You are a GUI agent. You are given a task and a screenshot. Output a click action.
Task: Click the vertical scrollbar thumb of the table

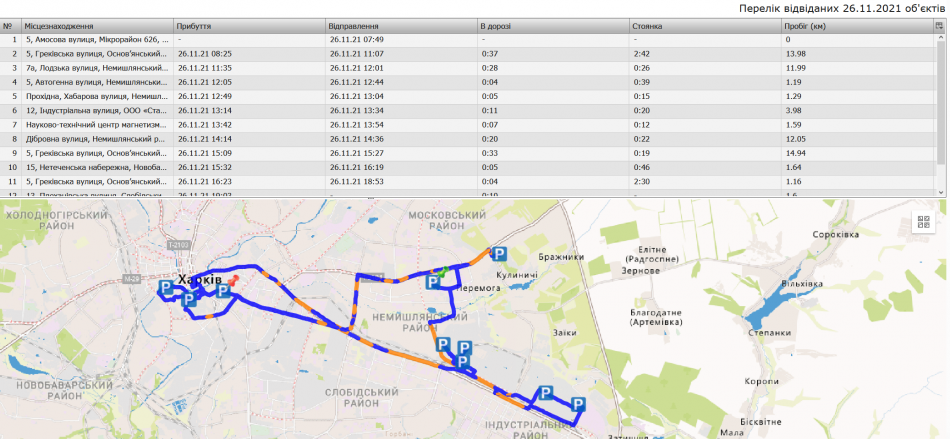[x=940, y=100]
